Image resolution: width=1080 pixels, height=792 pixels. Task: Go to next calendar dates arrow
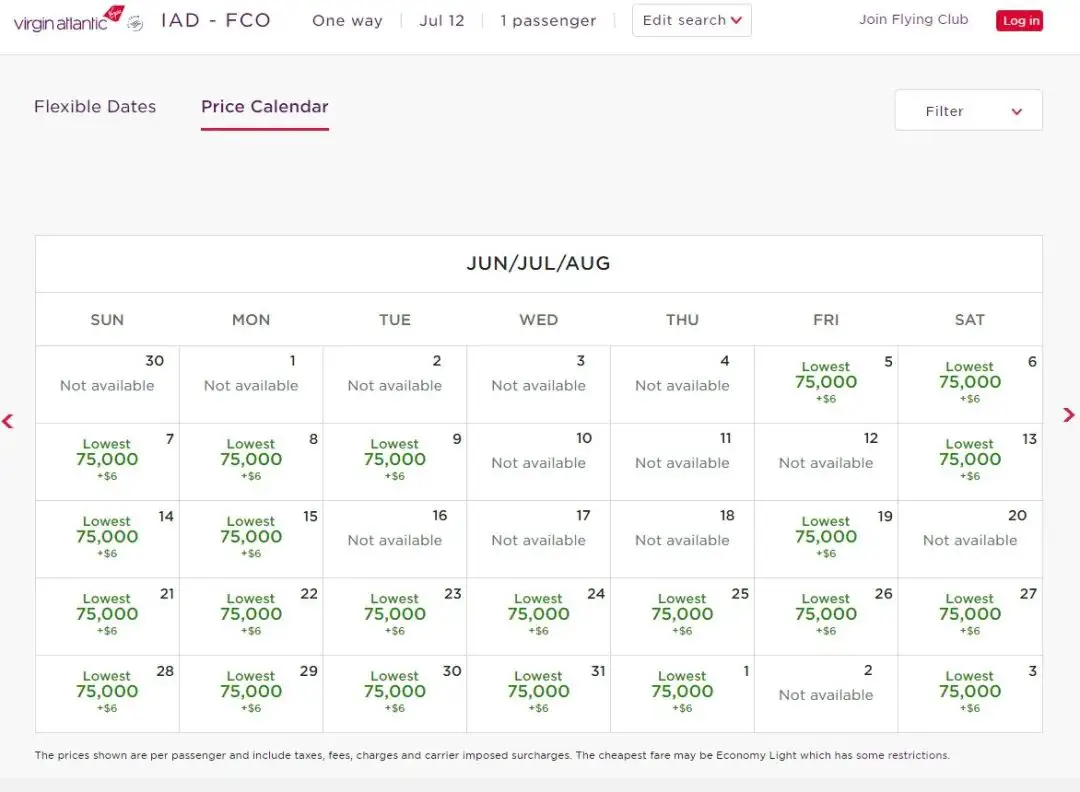point(1069,415)
